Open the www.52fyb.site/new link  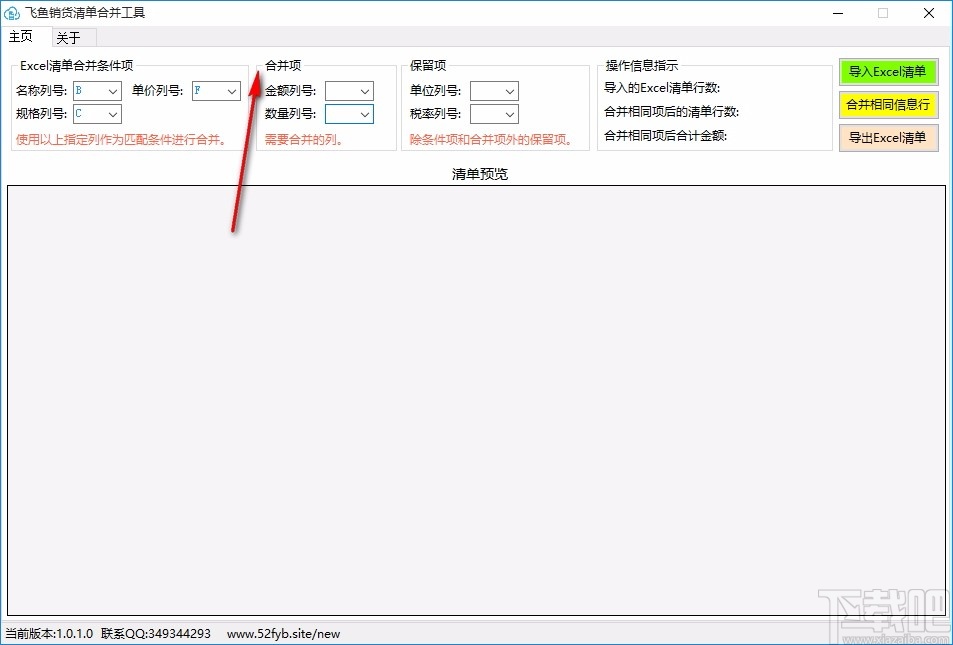[x=283, y=633]
